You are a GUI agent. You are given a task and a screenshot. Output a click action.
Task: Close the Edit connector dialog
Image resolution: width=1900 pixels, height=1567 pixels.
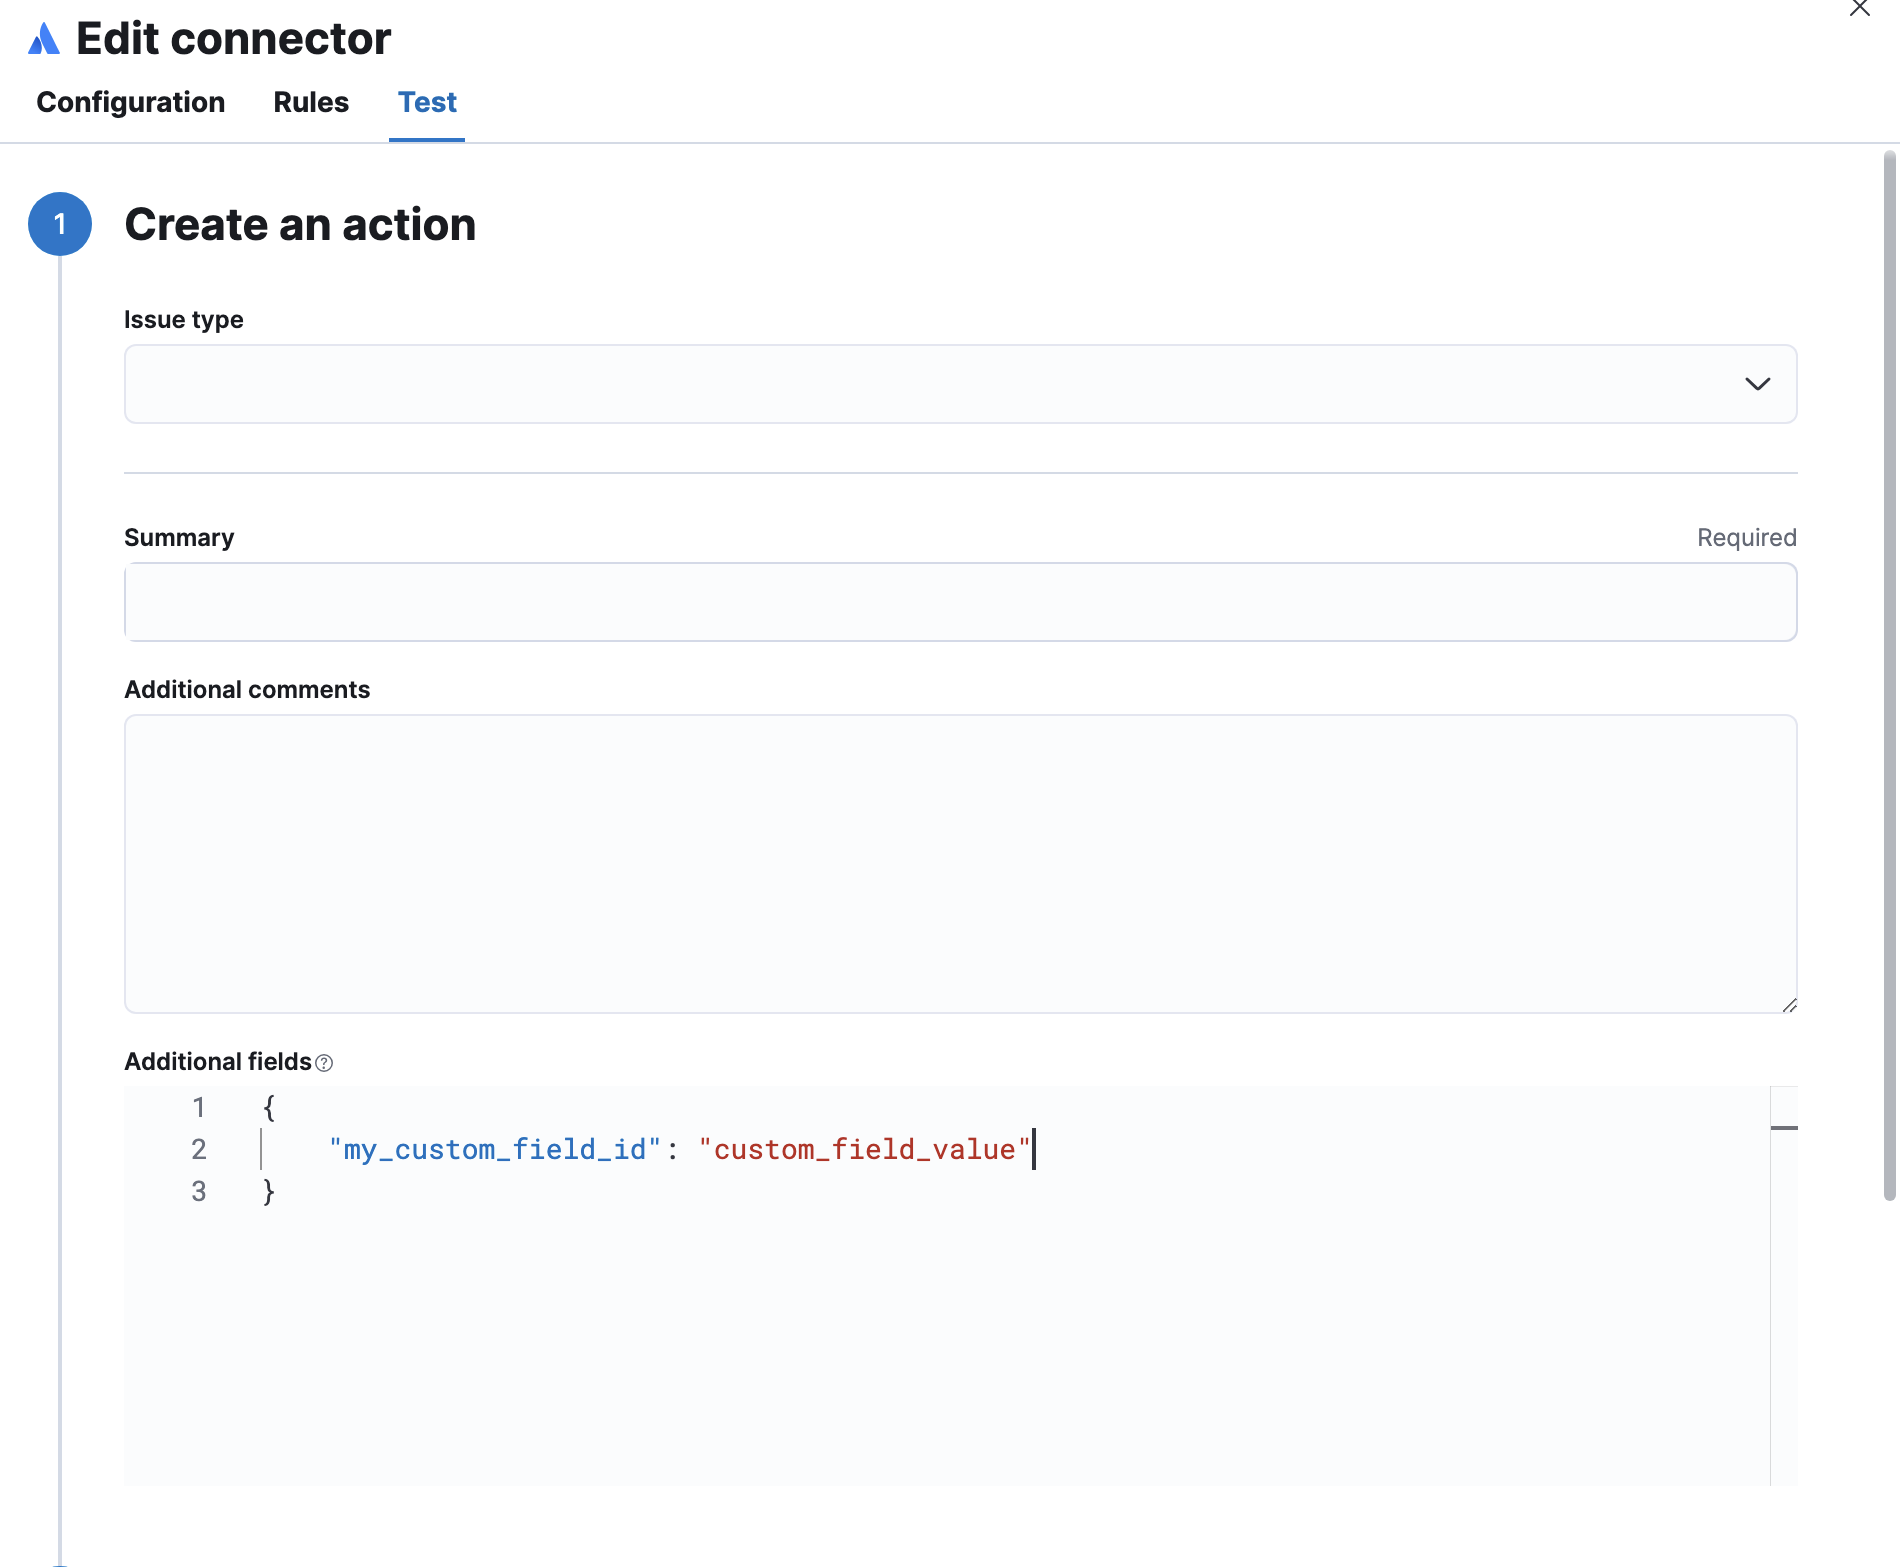[1861, 10]
